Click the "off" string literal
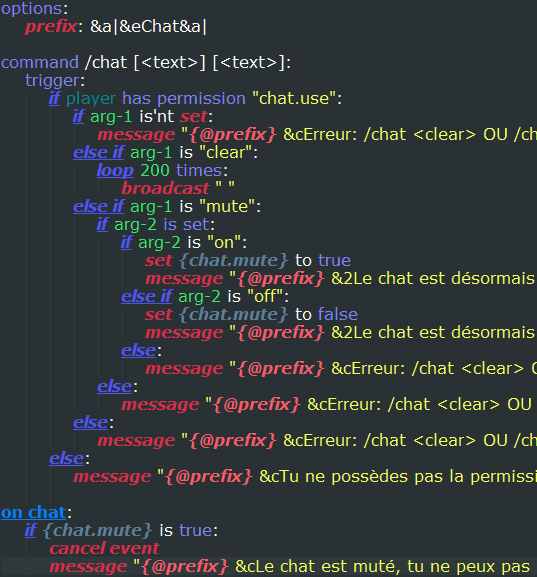Image resolution: width=537 pixels, height=577 pixels. coord(265,297)
